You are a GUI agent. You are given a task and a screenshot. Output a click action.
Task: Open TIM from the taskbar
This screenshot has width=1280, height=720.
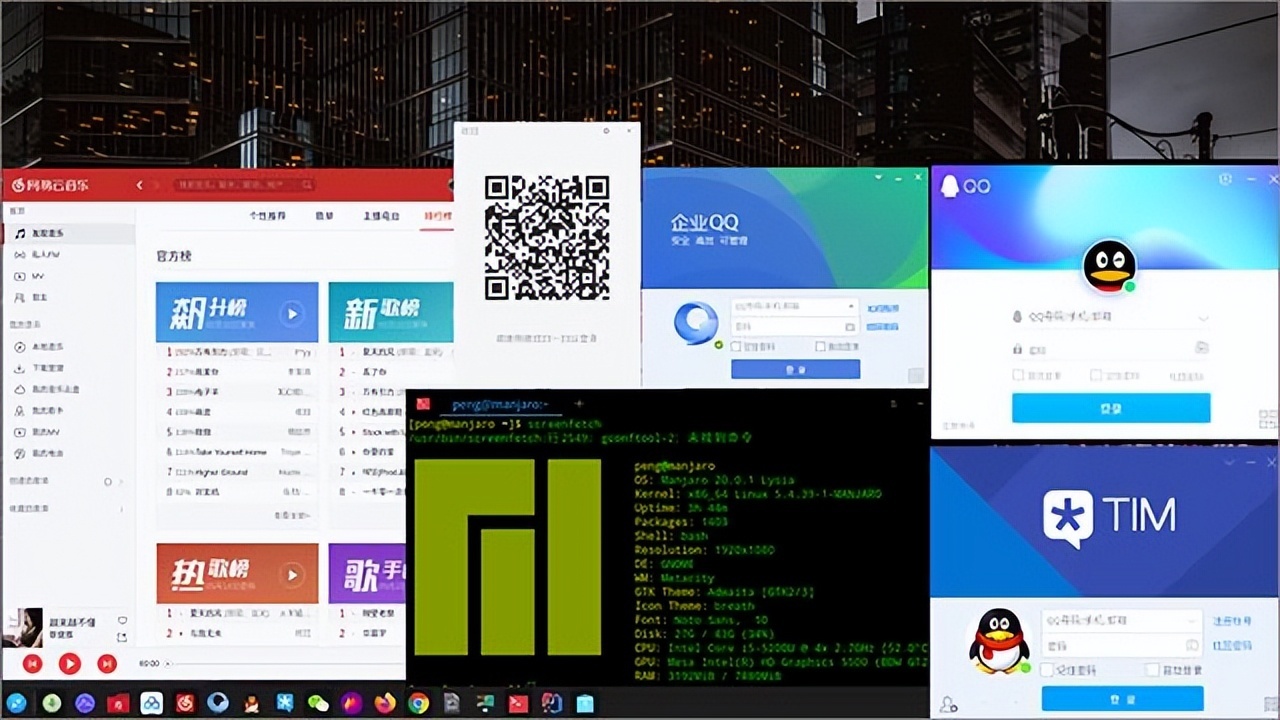pos(285,703)
